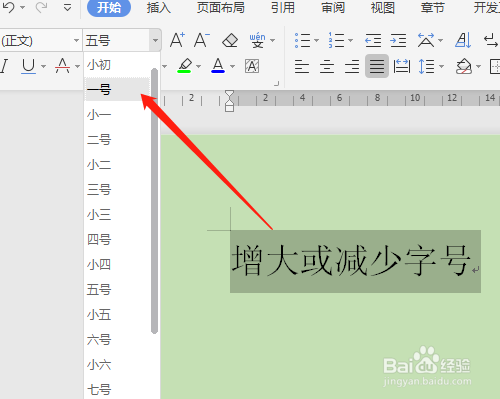
Task: Open the 引用 tab
Action: [283, 7]
